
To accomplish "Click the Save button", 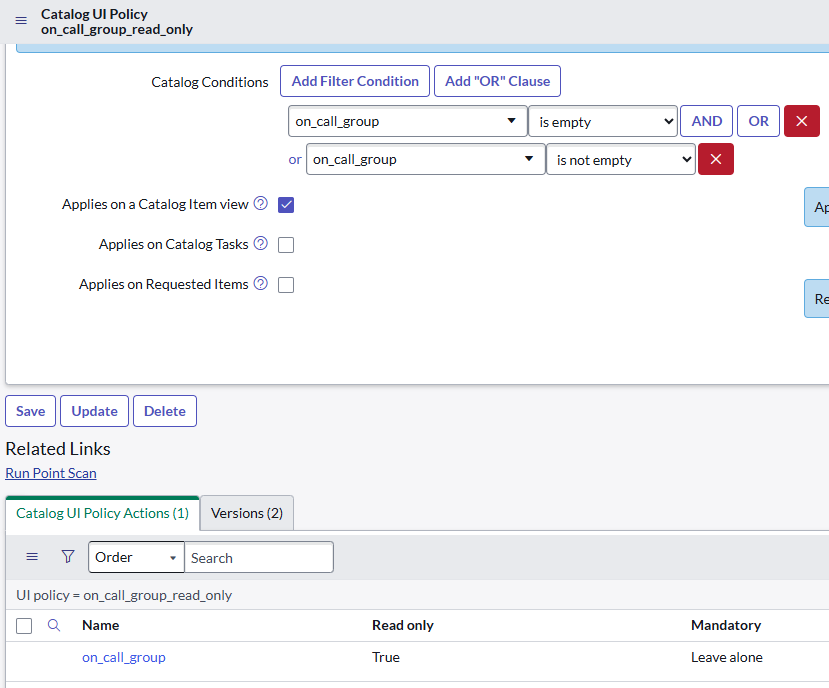I will 31,411.
